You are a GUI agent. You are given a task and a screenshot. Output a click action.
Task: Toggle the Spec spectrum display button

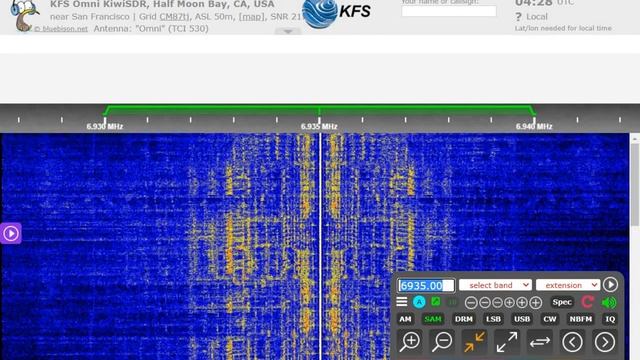(x=562, y=302)
